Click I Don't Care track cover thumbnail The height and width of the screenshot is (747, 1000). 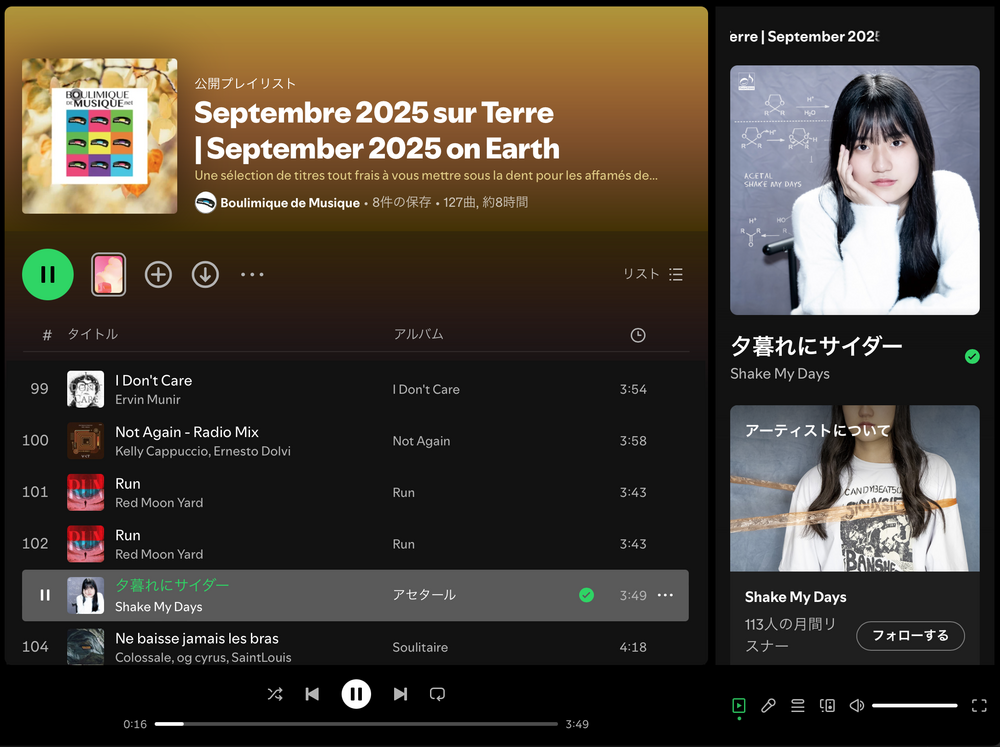tap(85, 389)
